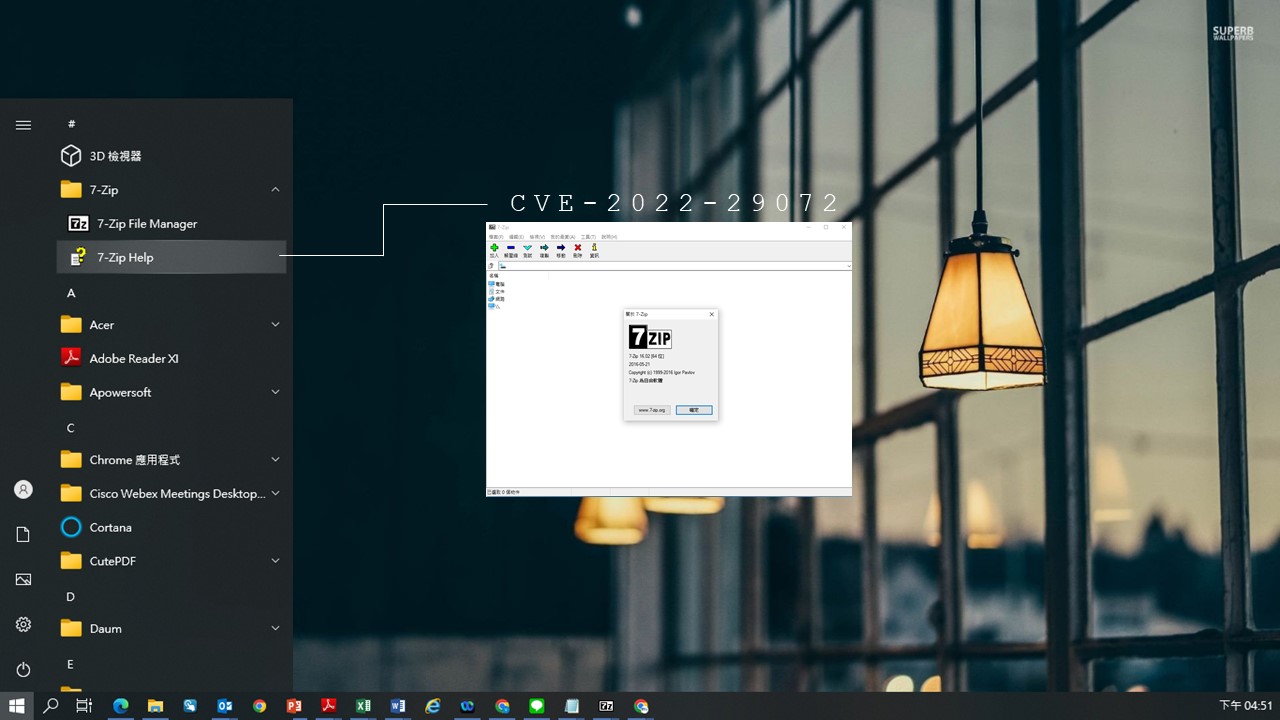This screenshot has height=720, width=1280.
Task: Open File Explorer from the taskbar
Action: click(x=155, y=706)
